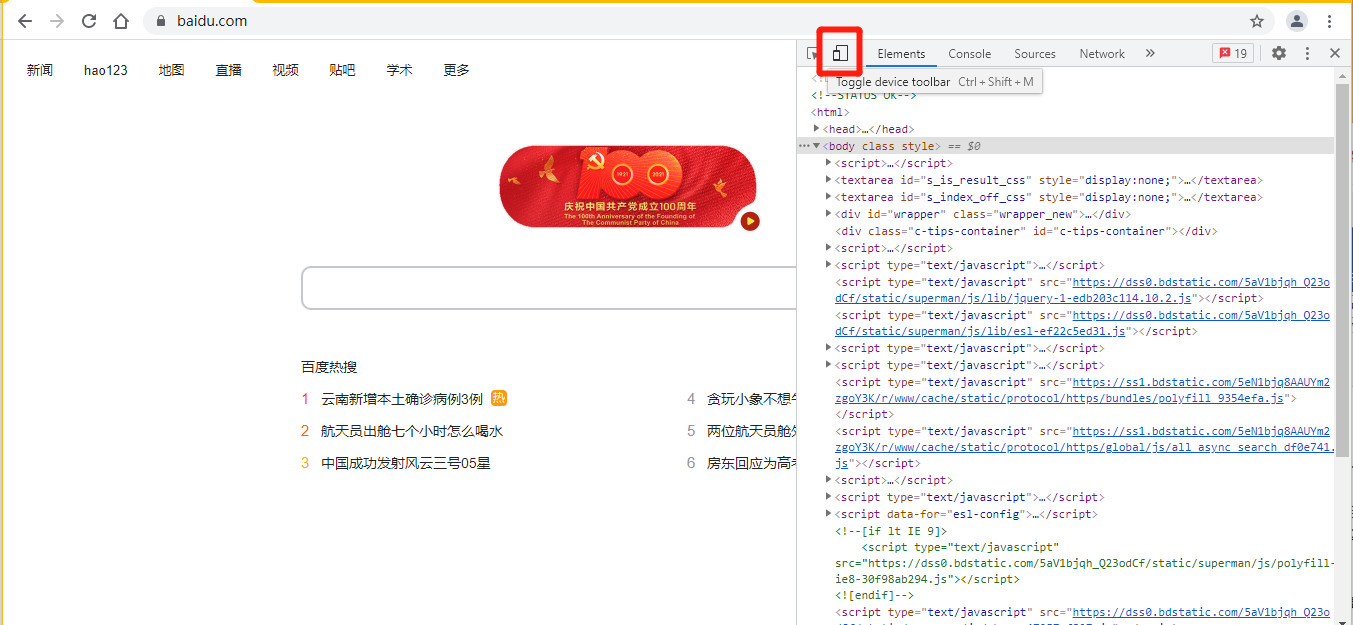1353x625 pixels.
Task: Open the 更多 navigation menu
Action: click(x=457, y=70)
